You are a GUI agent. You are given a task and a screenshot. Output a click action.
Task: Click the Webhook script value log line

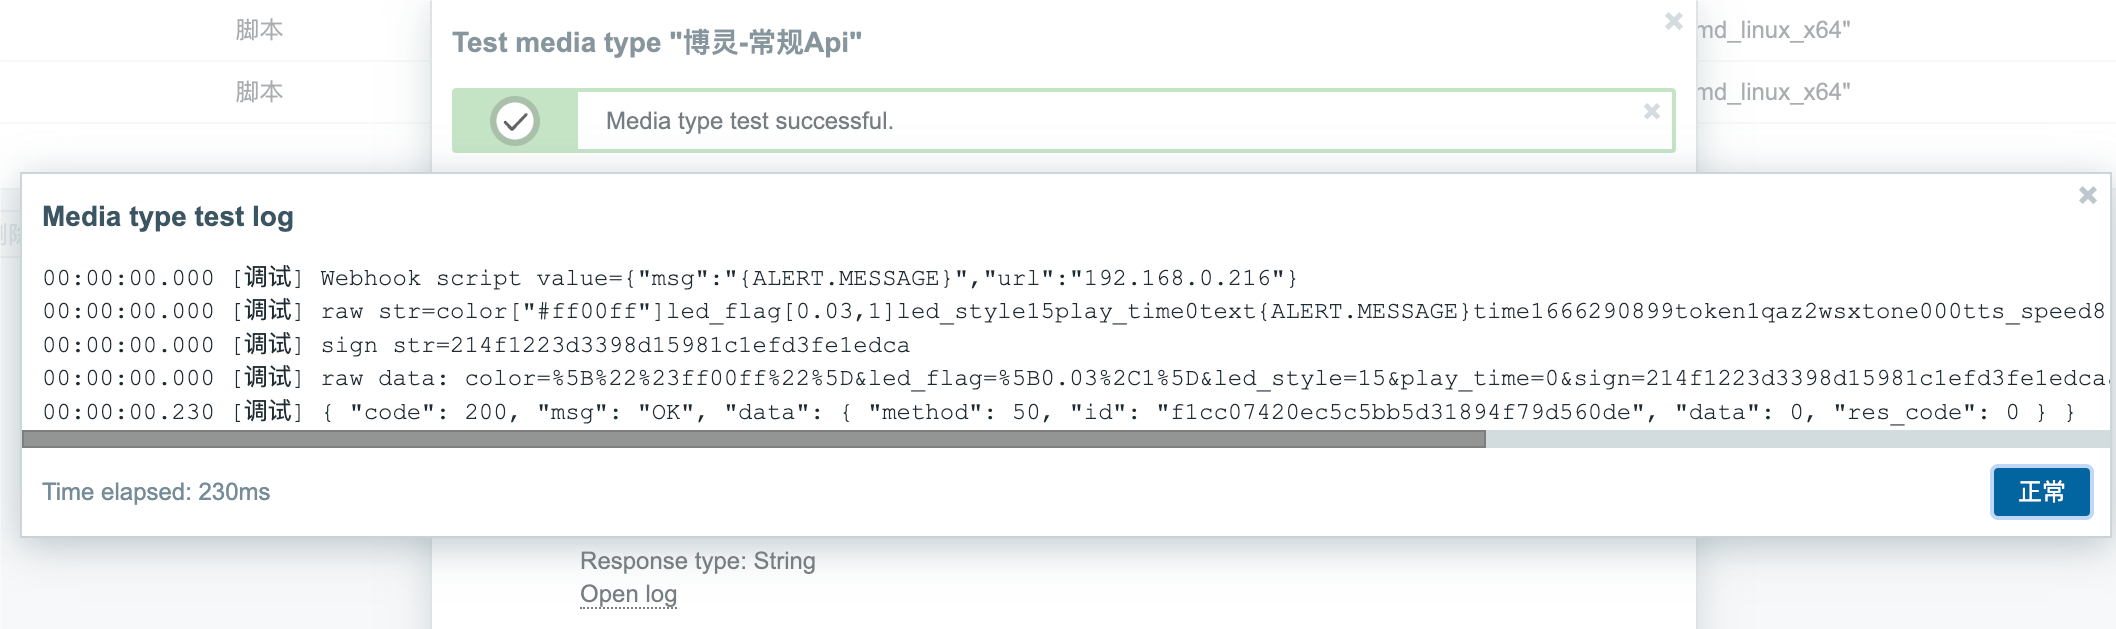pyautogui.click(x=670, y=278)
